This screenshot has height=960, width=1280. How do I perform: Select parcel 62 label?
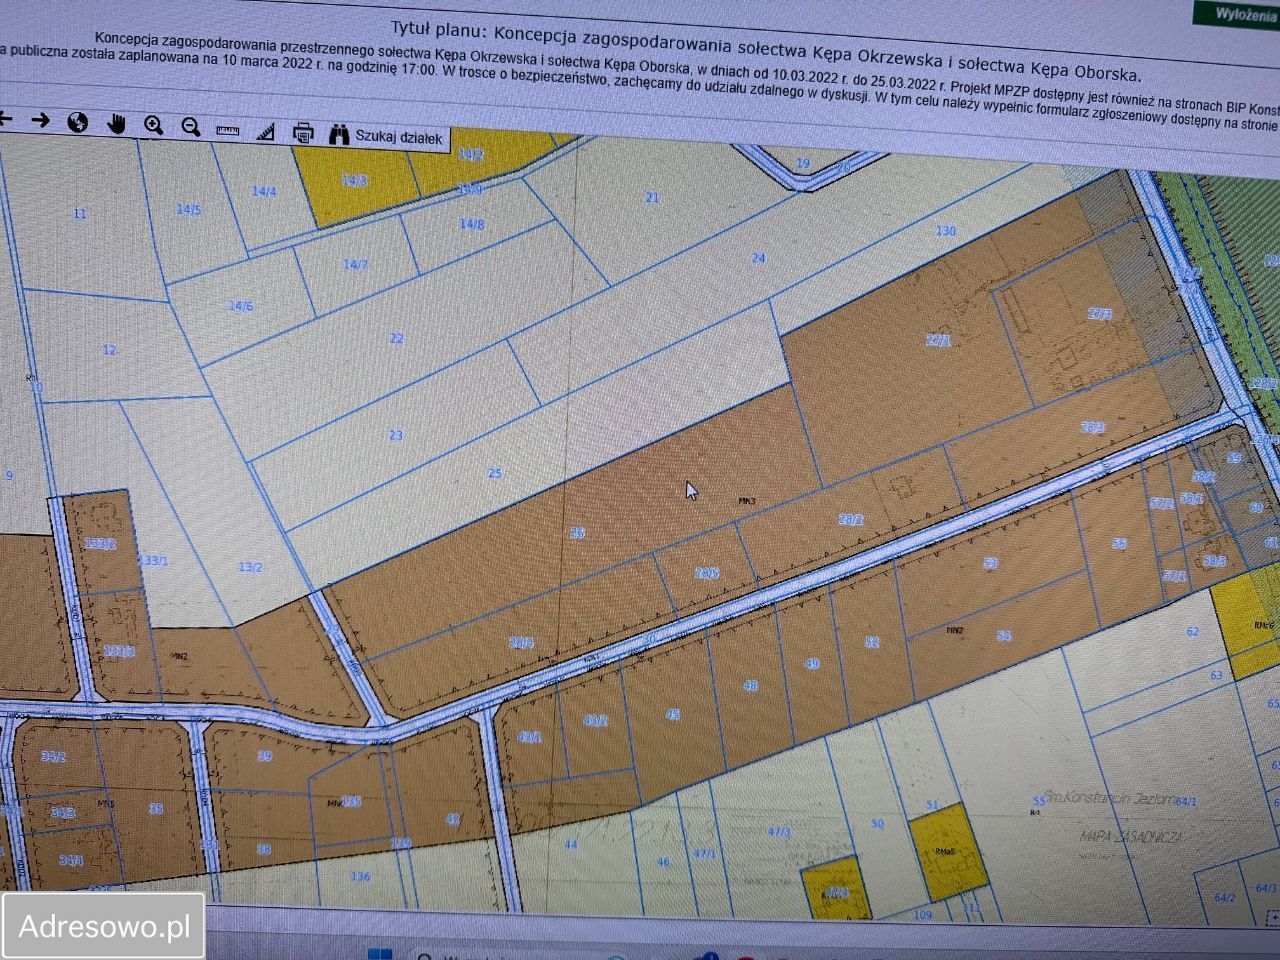1191,631
